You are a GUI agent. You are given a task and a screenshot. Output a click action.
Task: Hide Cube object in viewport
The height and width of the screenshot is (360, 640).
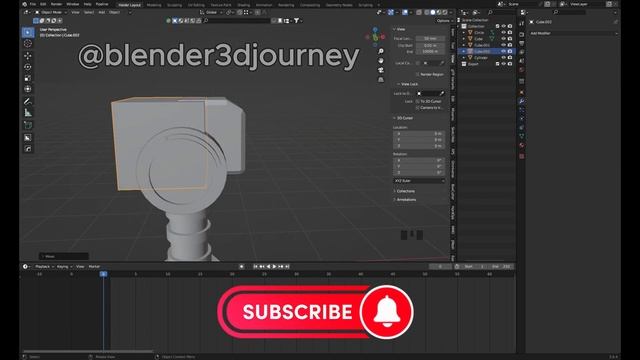pyautogui.click(x=503, y=39)
